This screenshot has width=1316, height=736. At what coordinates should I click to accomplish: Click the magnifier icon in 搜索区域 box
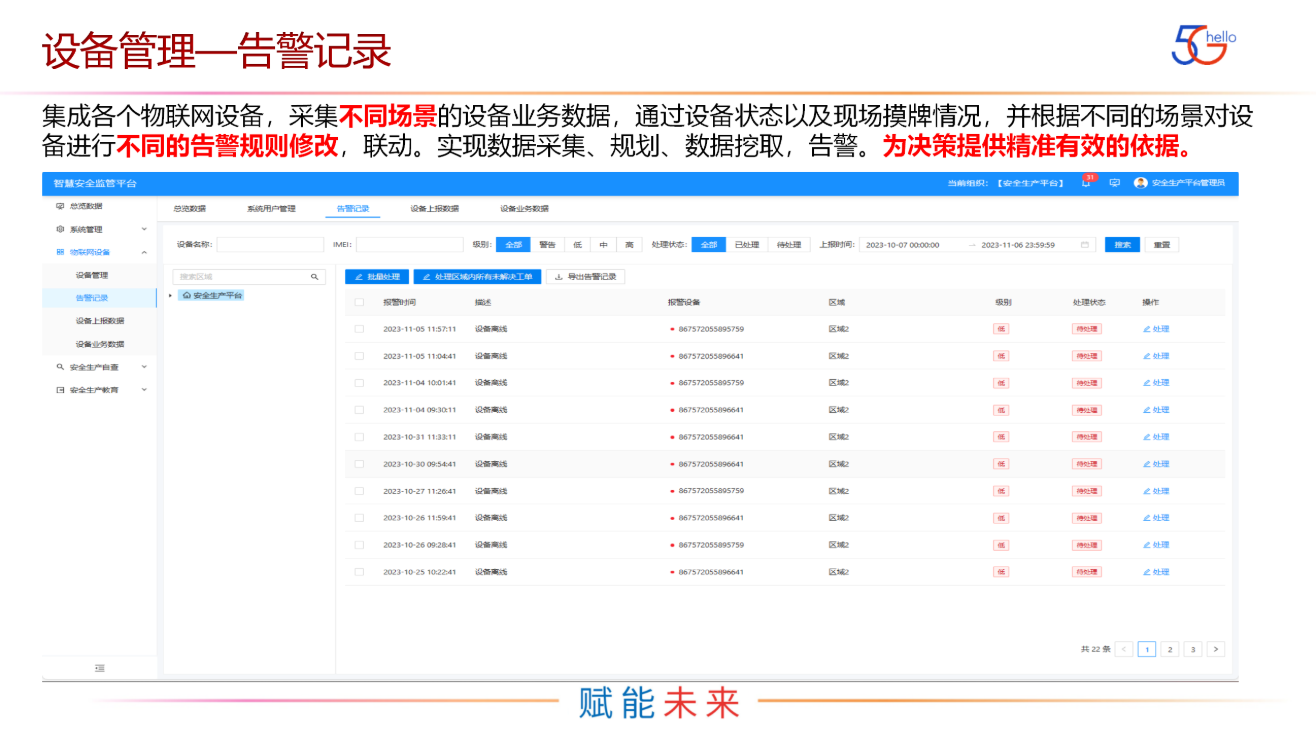[314, 277]
